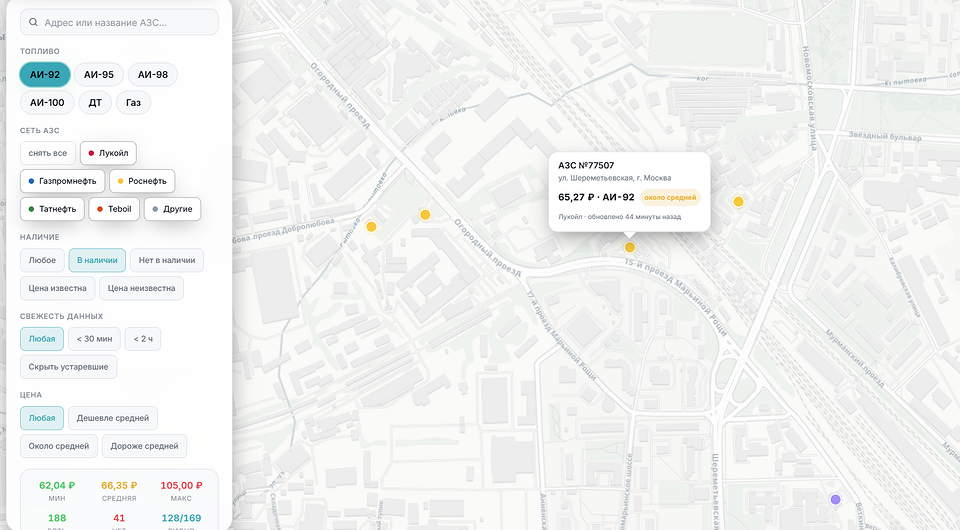This screenshot has width=960, height=530.
Task: Select АИ-100 fuel type
Action: (x=47, y=103)
